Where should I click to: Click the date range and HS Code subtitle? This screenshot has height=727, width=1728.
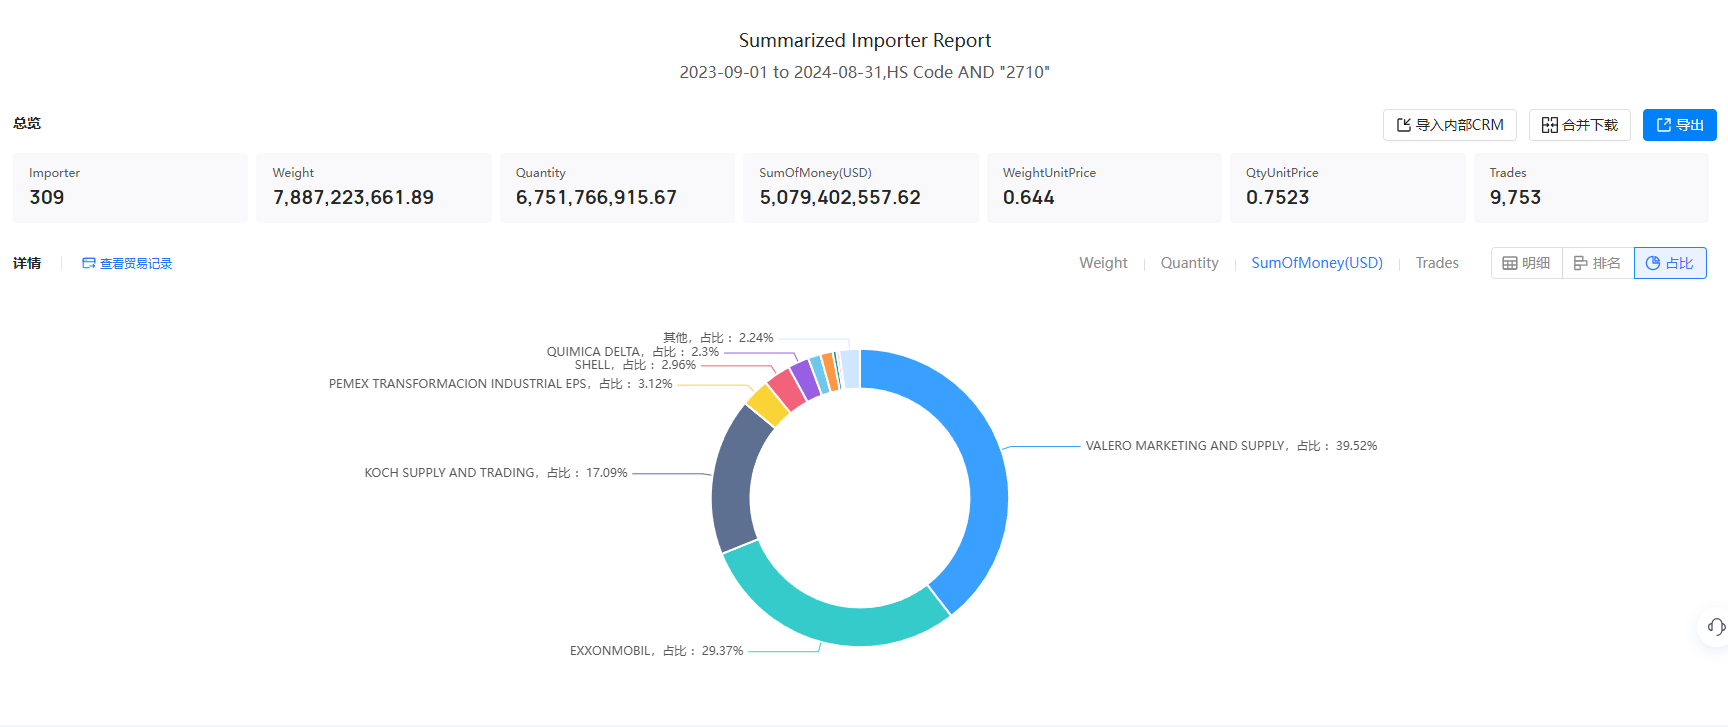click(865, 72)
